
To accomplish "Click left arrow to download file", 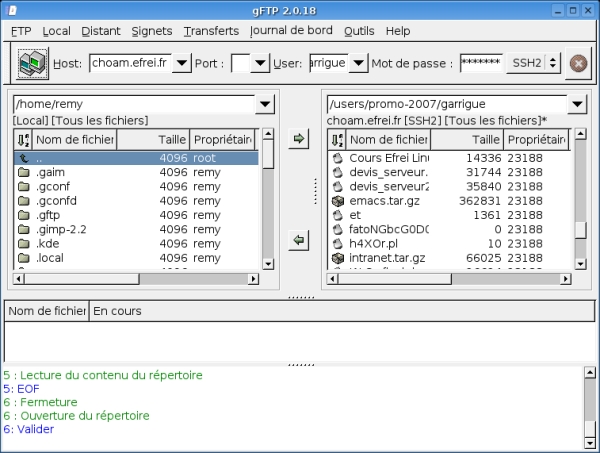I will pyautogui.click(x=298, y=240).
